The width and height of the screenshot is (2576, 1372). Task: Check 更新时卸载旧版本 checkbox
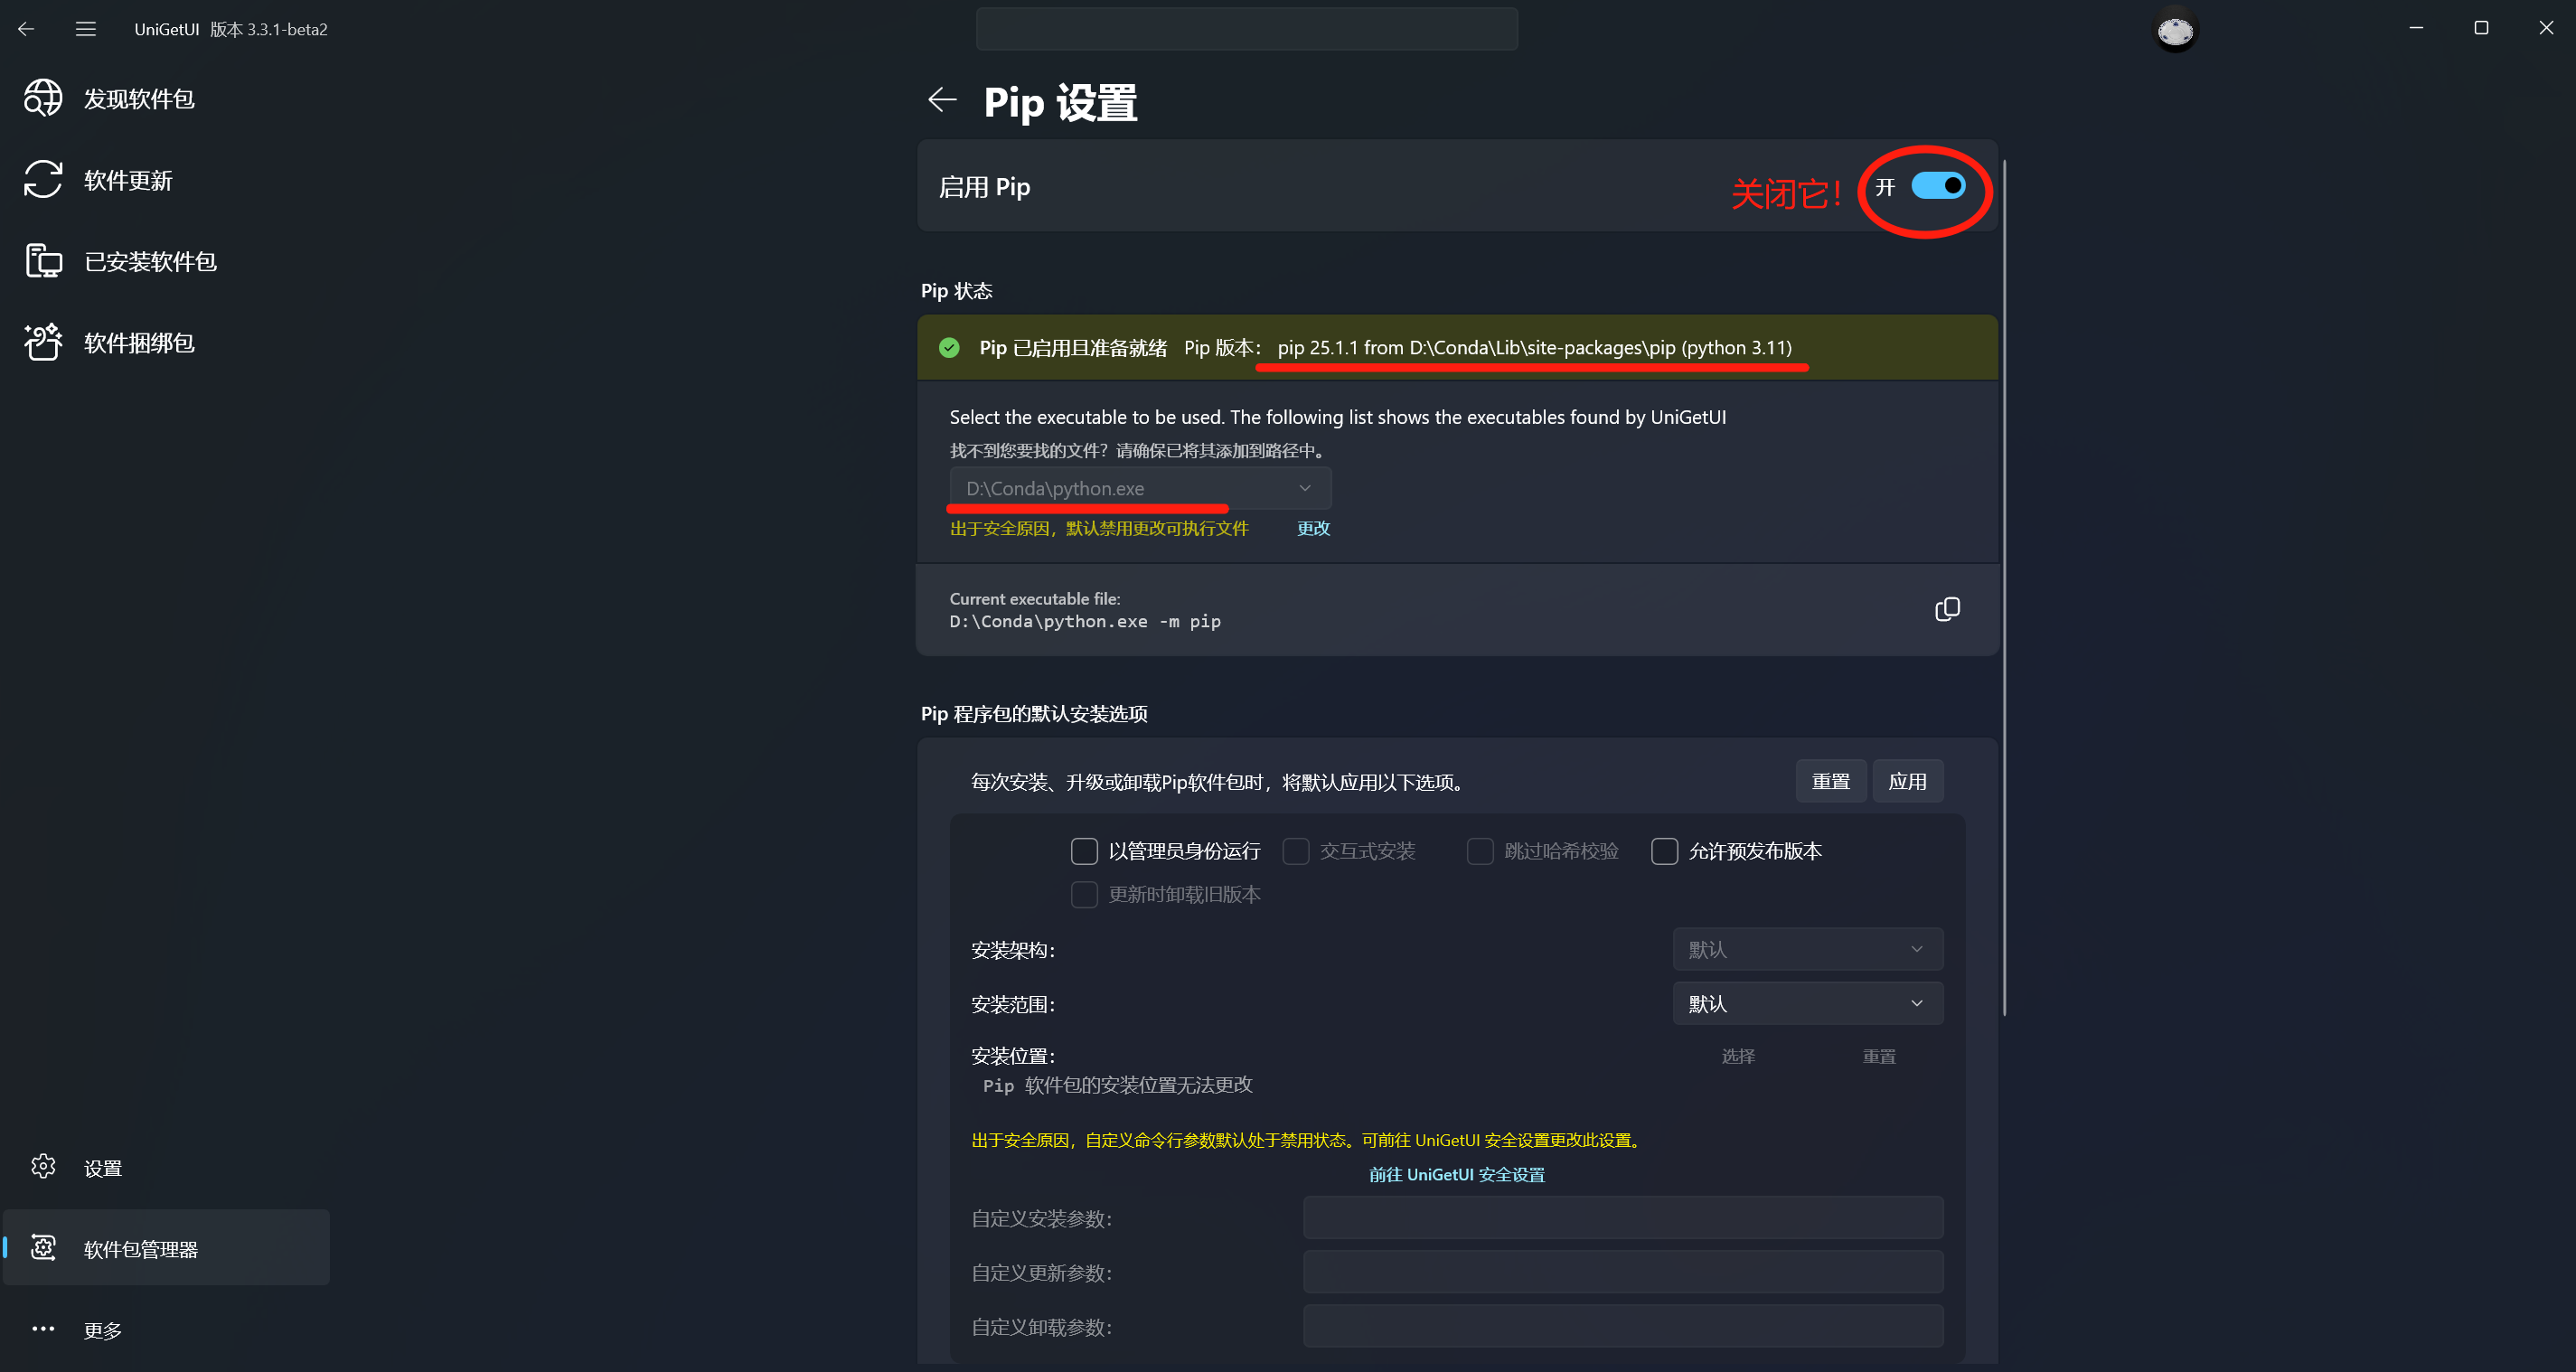[1084, 894]
